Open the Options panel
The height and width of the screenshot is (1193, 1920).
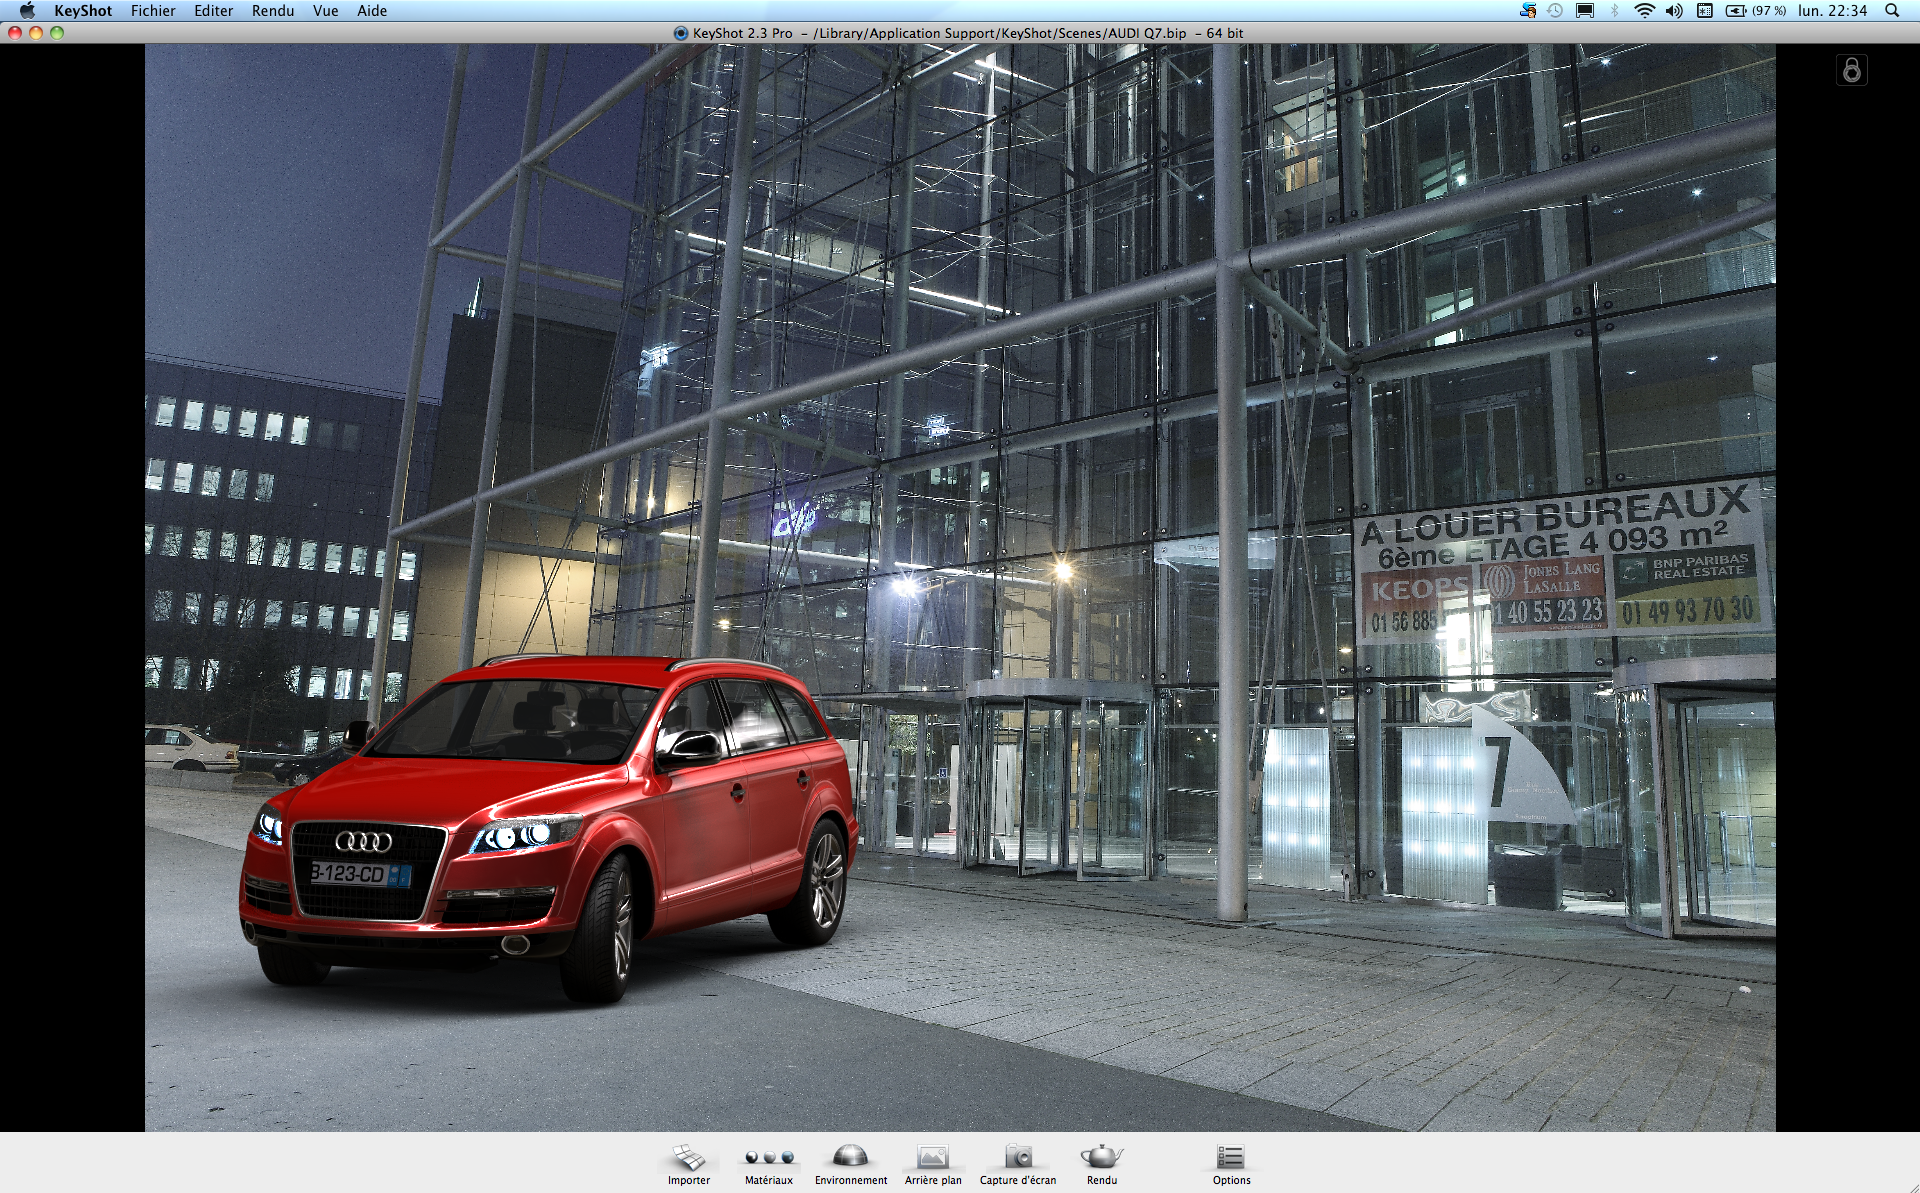point(1231,1159)
